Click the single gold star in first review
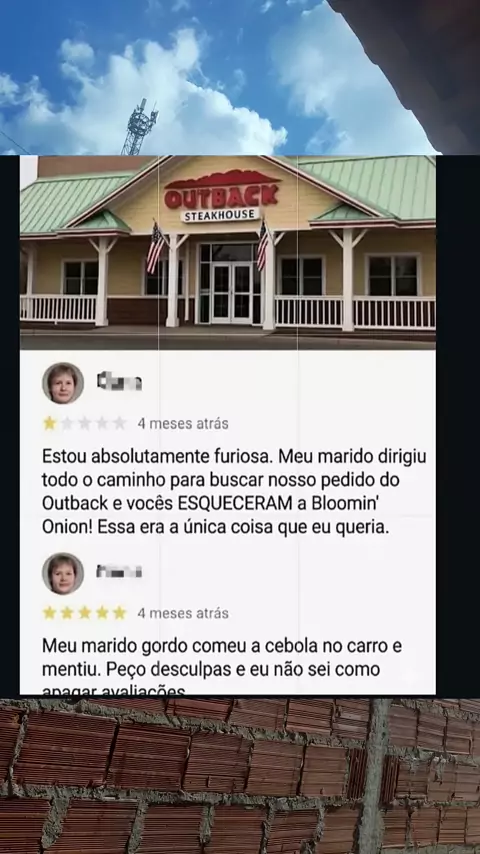Viewport: 480px width, 854px height. [x=50, y=423]
